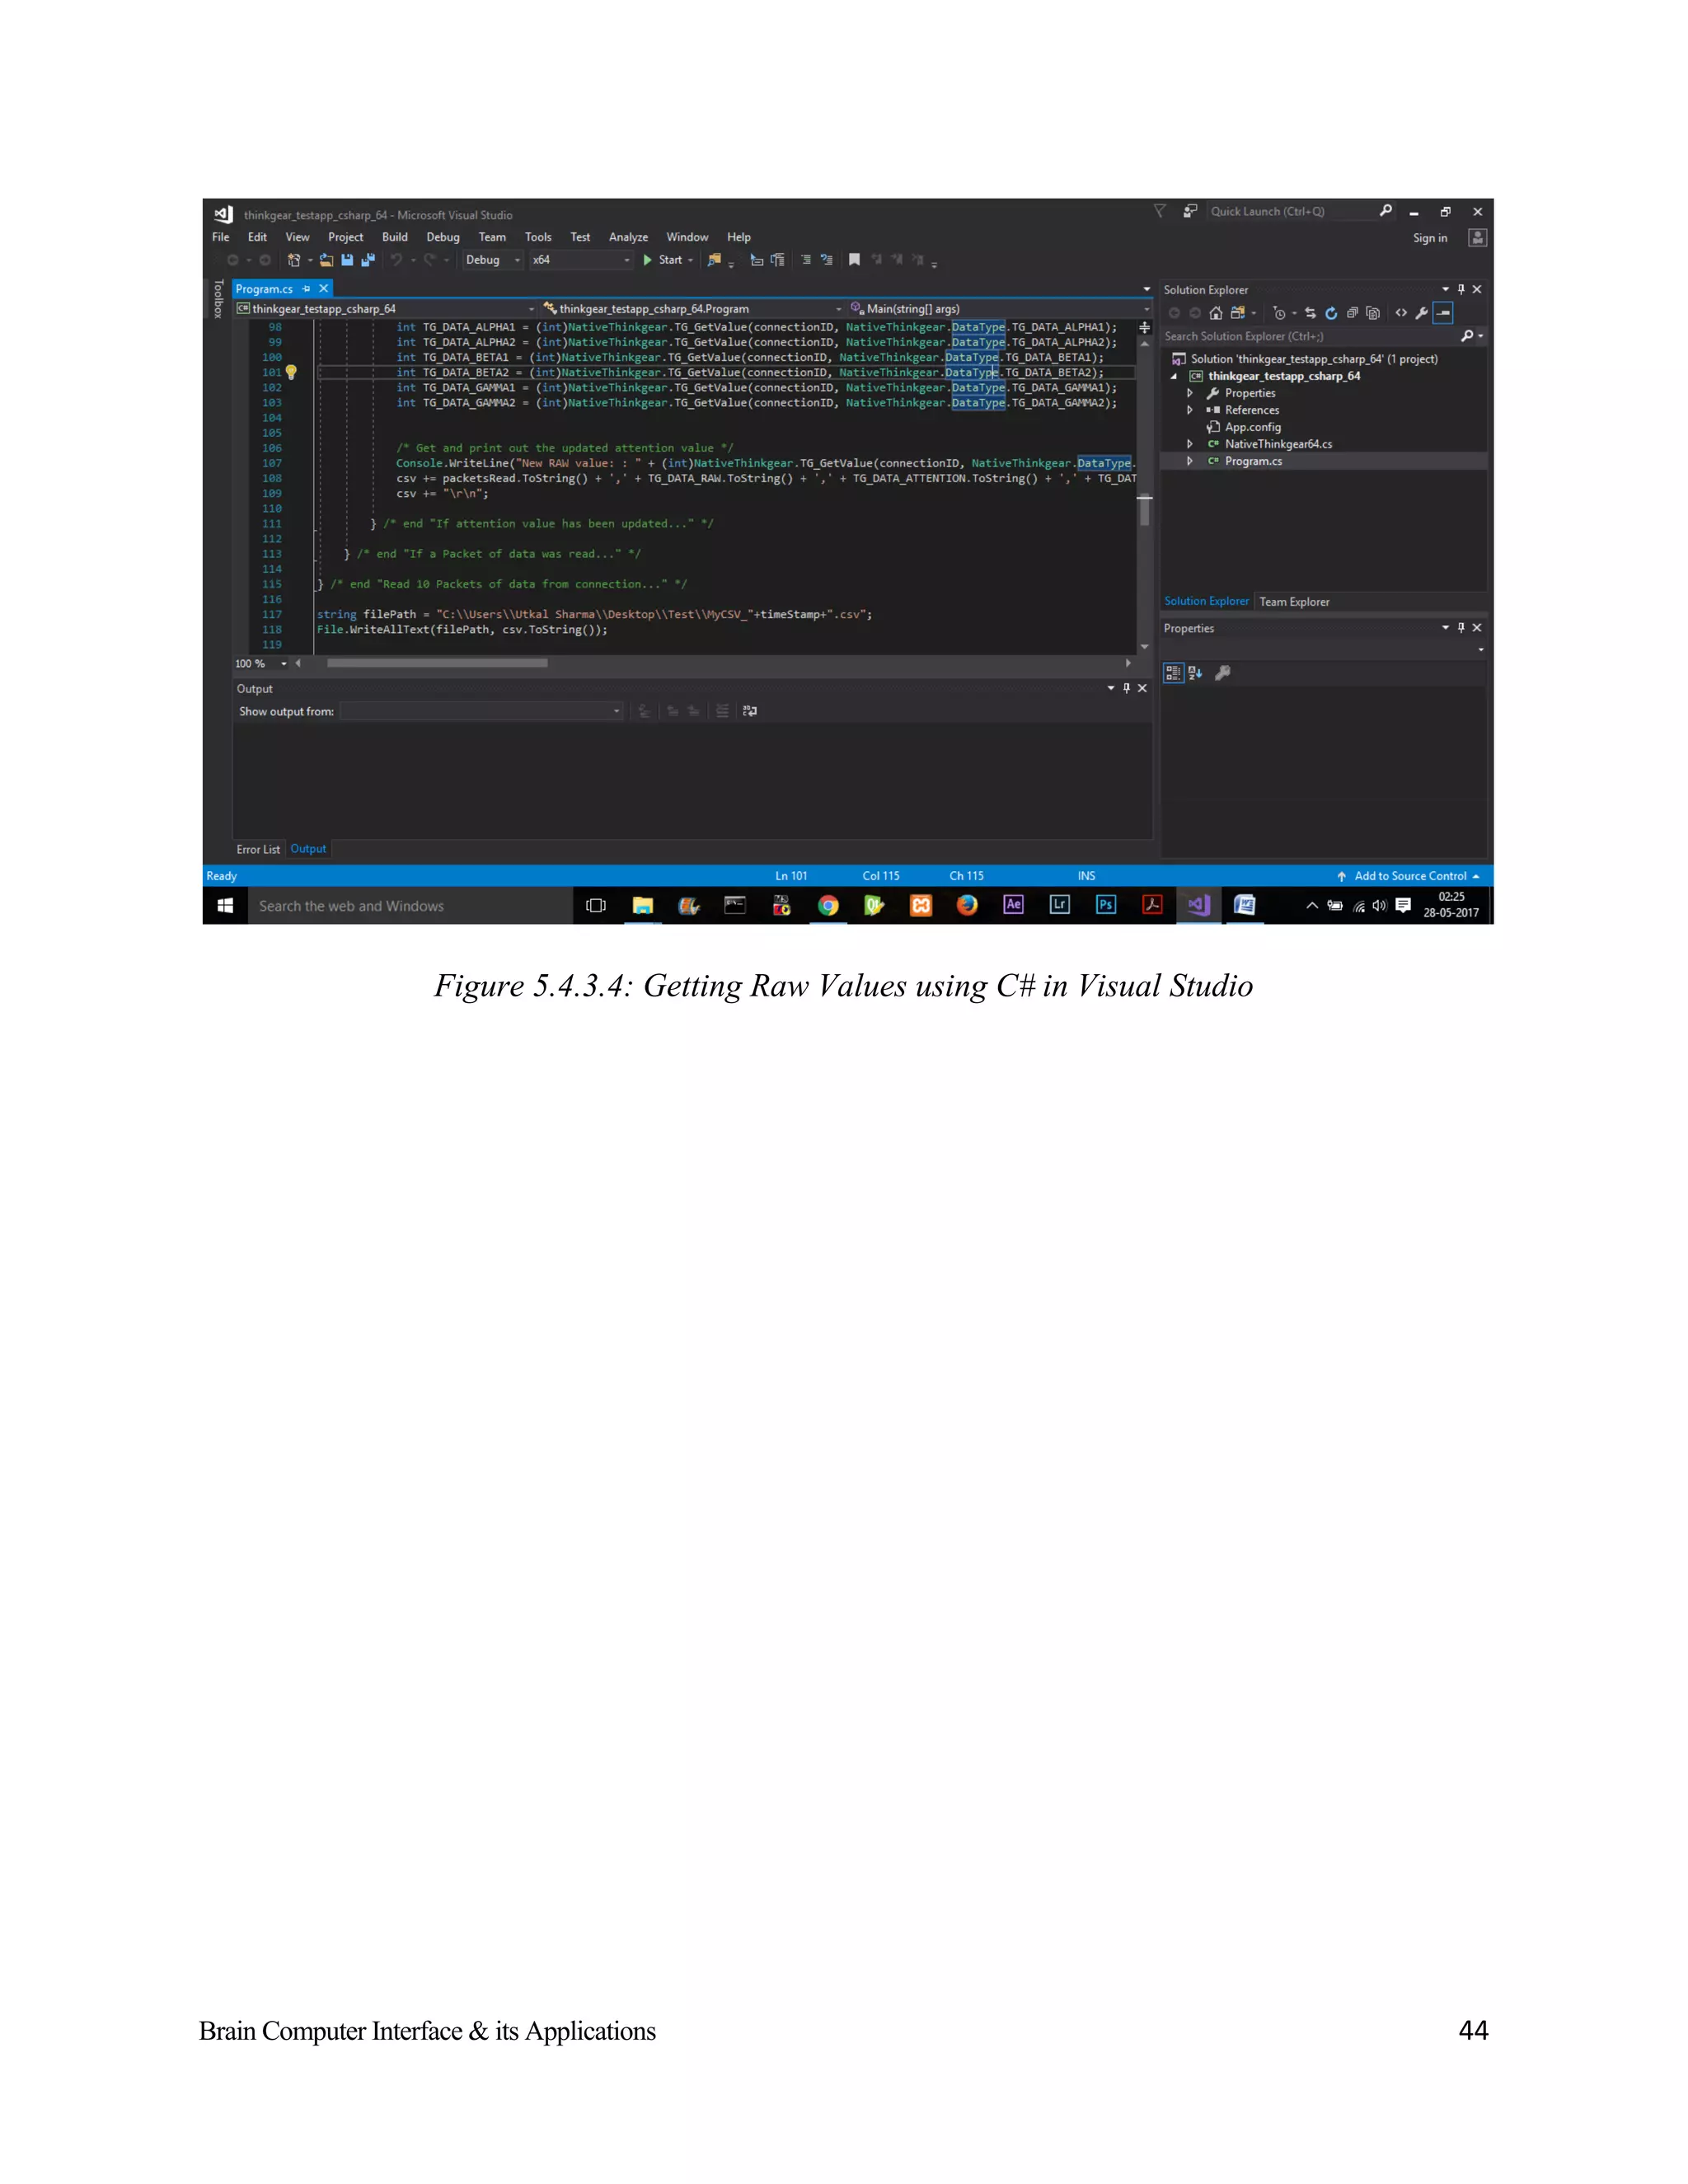Click the Open File toolbar icon
The height and width of the screenshot is (2184, 1688).
(326, 260)
